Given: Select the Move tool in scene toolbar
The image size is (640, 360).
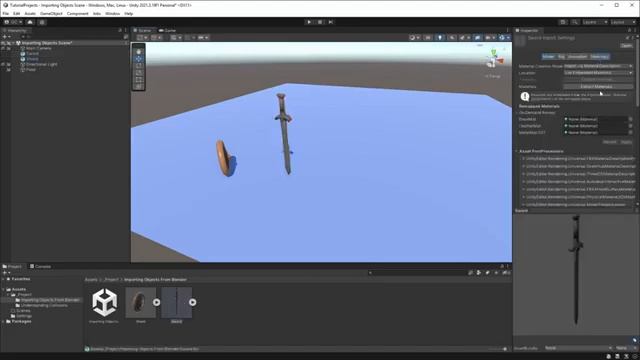Looking at the screenshot, I should click(x=139, y=59).
